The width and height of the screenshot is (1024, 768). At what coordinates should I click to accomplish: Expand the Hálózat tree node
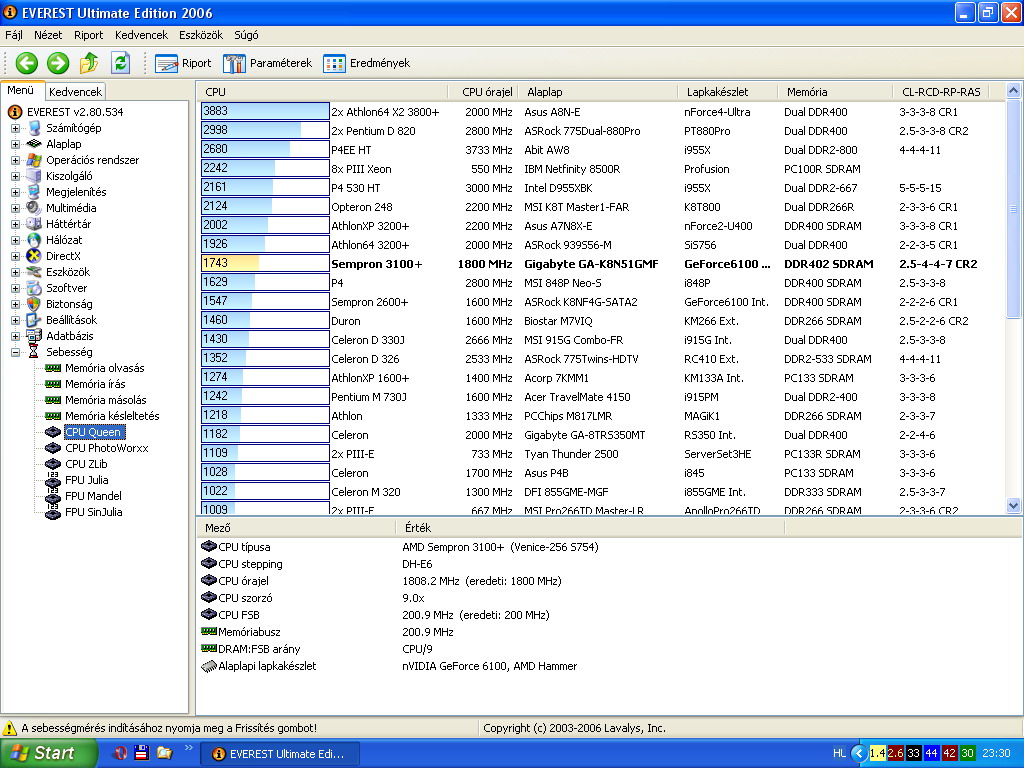coord(15,240)
